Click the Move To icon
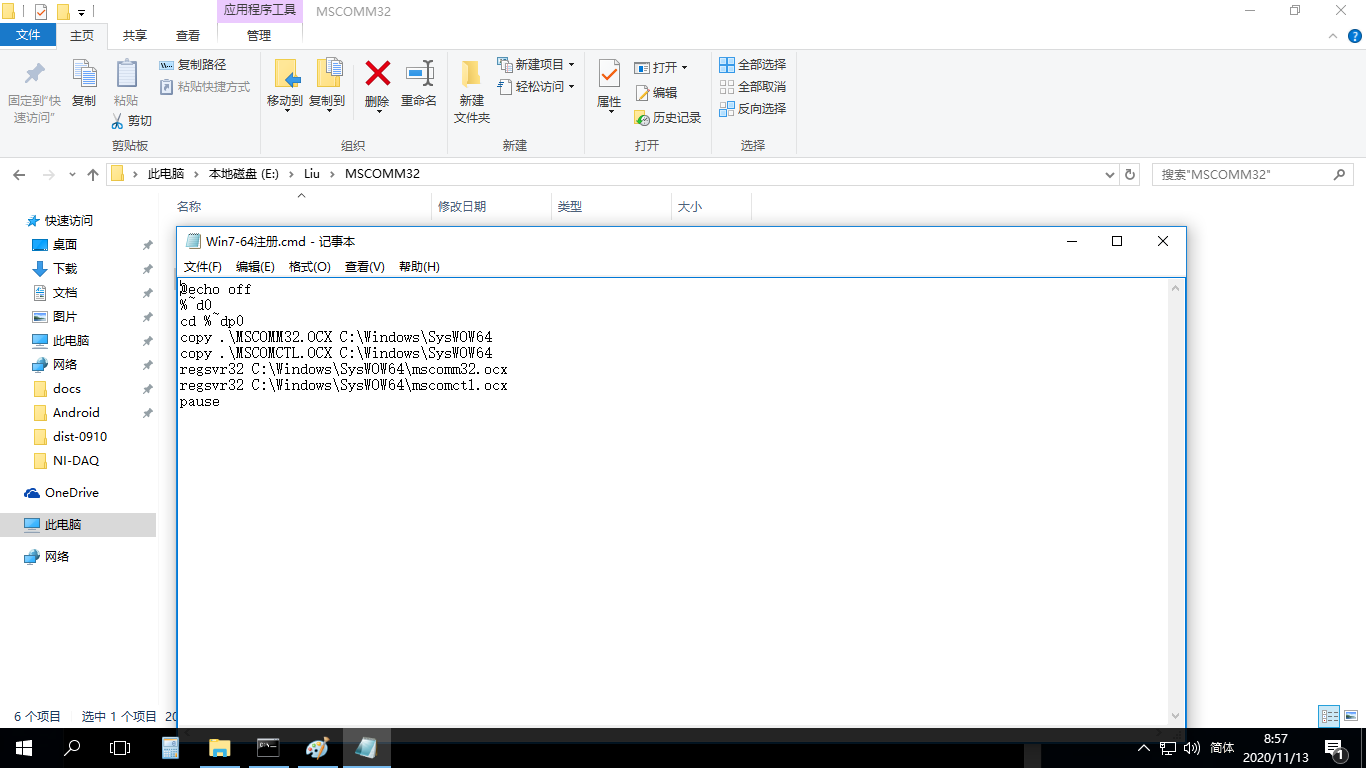The height and width of the screenshot is (768, 1366). (x=285, y=74)
